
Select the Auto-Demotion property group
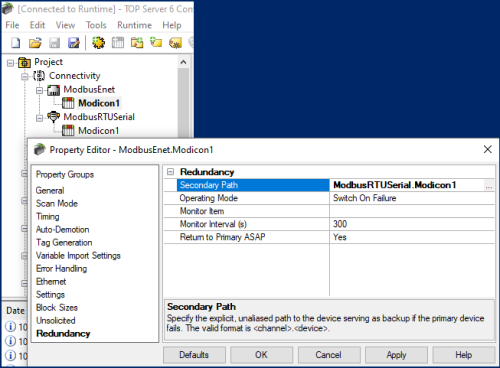point(63,230)
